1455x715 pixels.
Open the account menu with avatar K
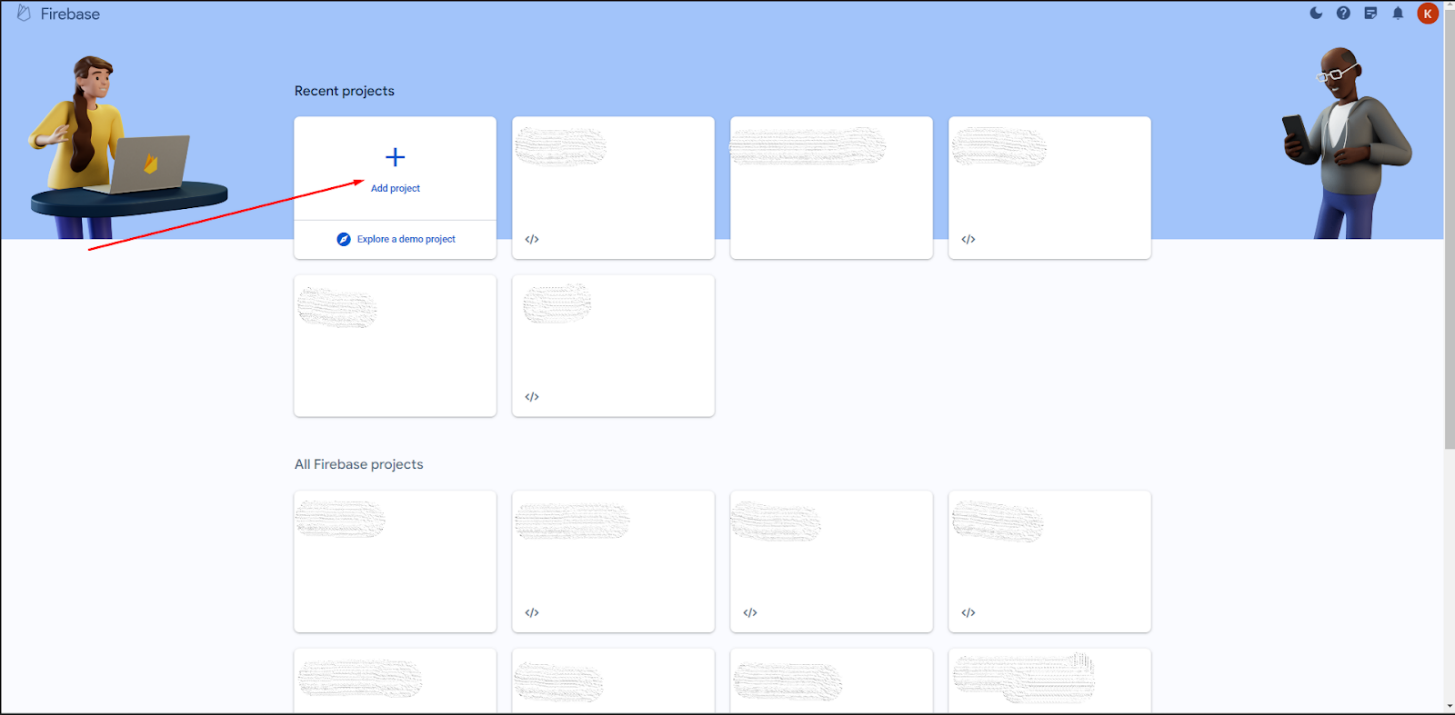tap(1427, 13)
